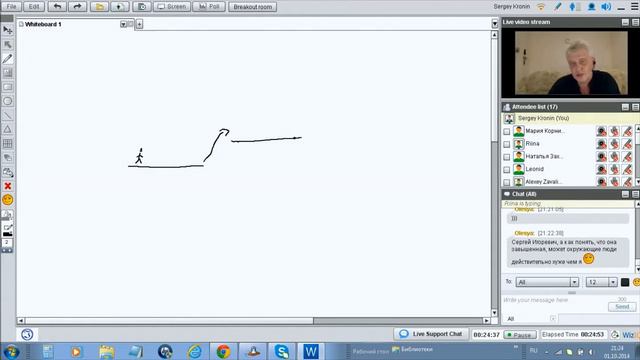640x360 pixels.
Task: Open the Whiteboard 1 tab dropdown arrow
Action: point(123,24)
